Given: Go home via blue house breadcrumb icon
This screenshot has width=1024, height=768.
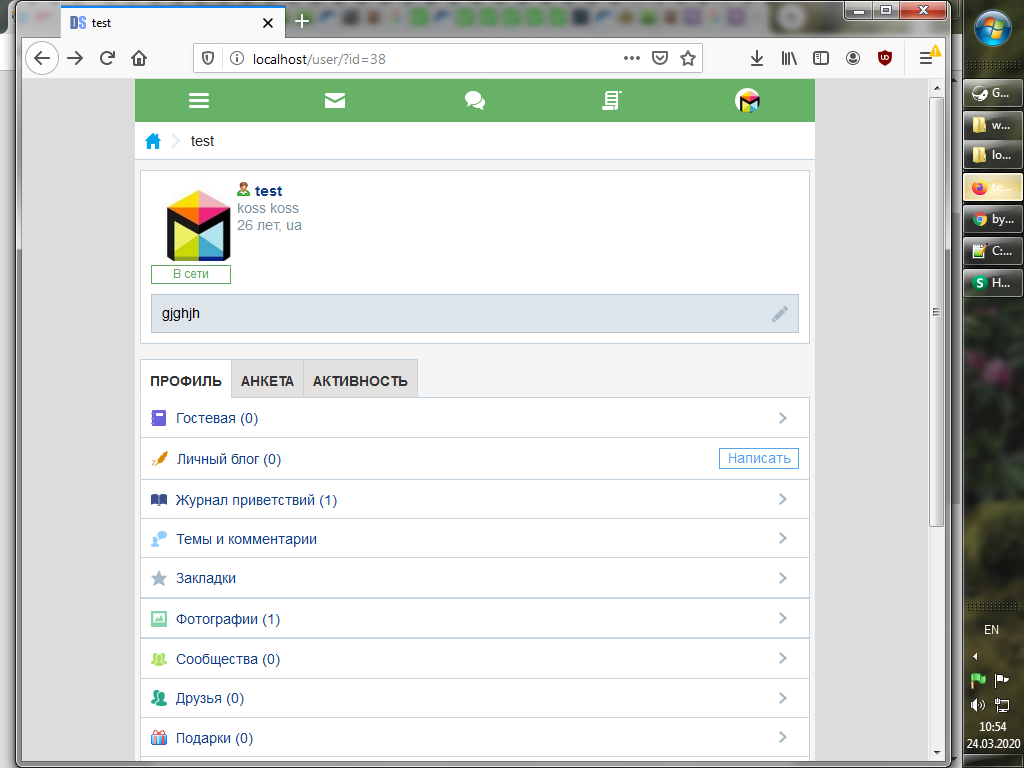Looking at the screenshot, I should click(x=153, y=141).
